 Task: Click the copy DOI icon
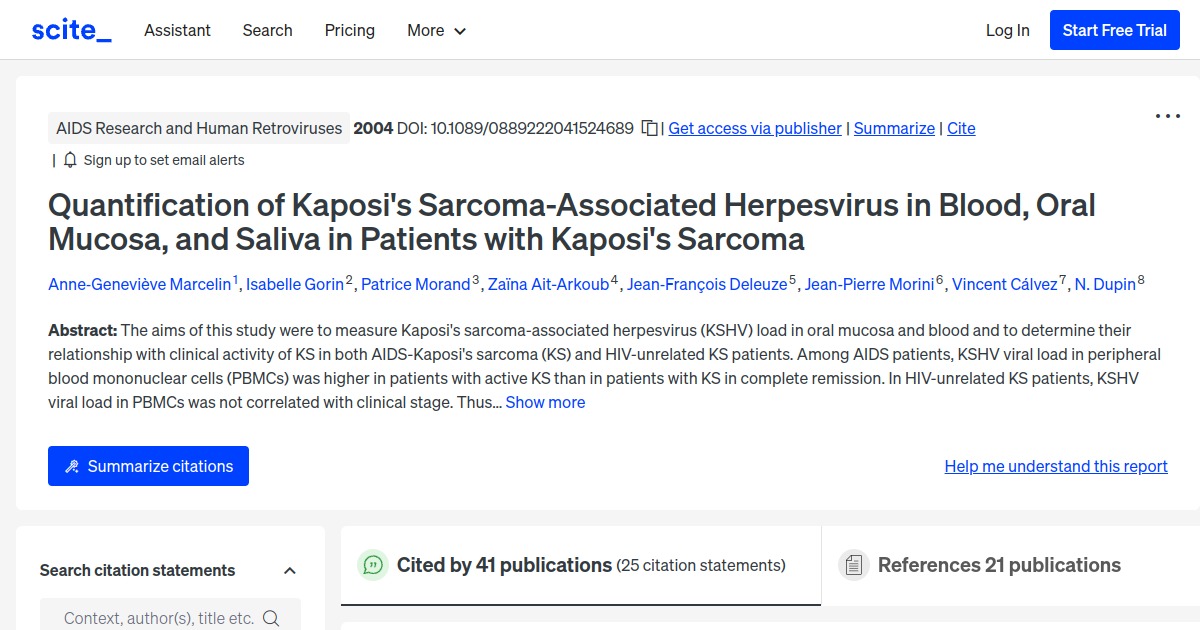650,128
